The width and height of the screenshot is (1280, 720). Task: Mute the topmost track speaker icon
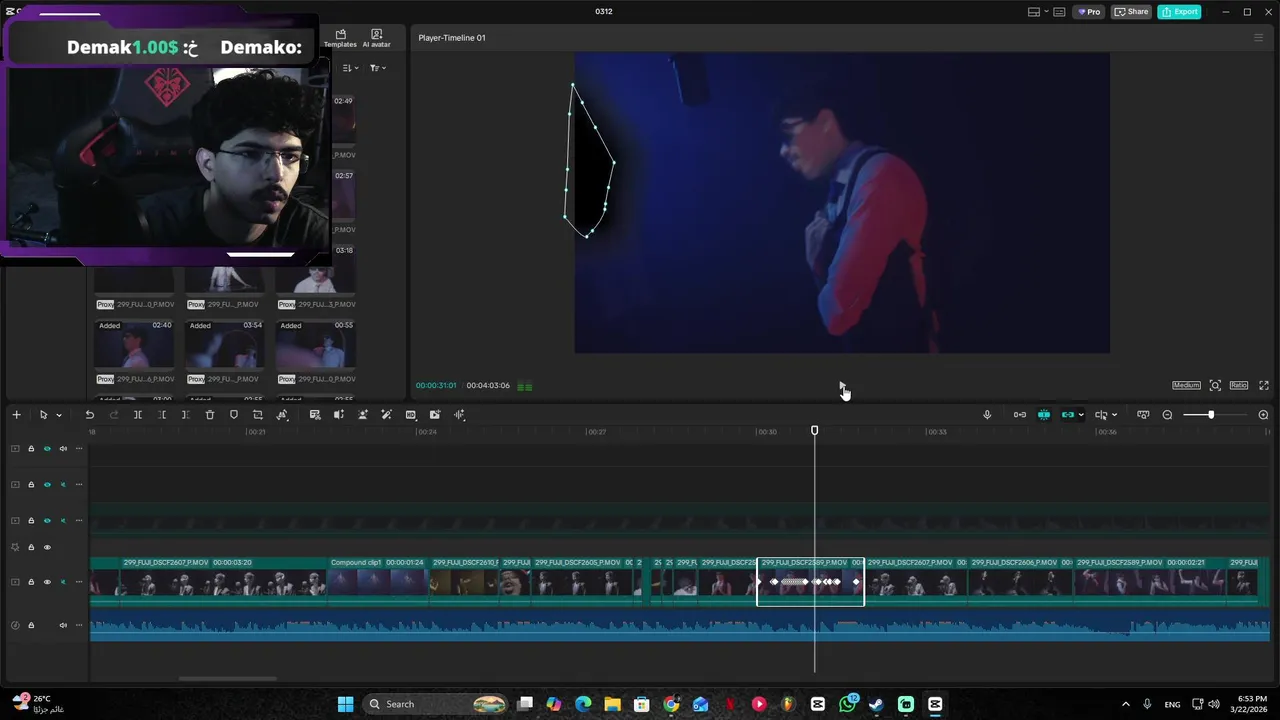coord(63,449)
